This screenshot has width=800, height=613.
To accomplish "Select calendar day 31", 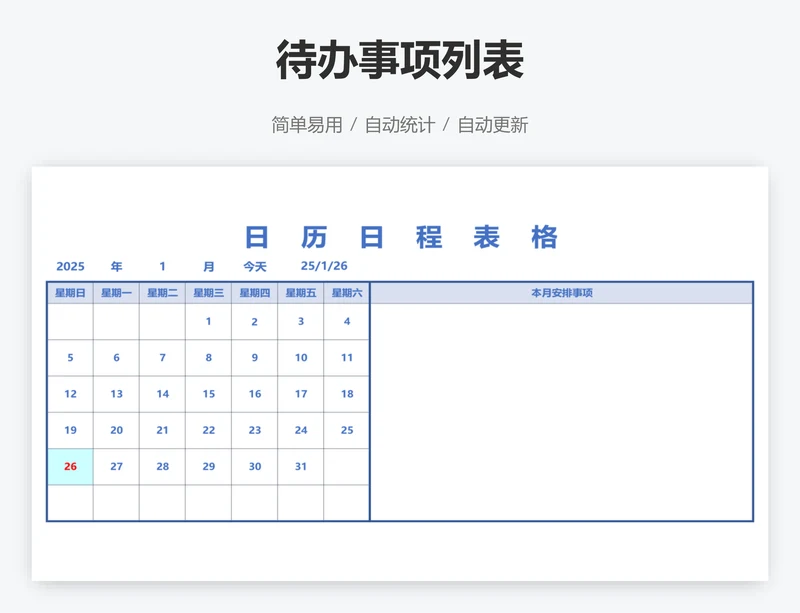I will (301, 467).
